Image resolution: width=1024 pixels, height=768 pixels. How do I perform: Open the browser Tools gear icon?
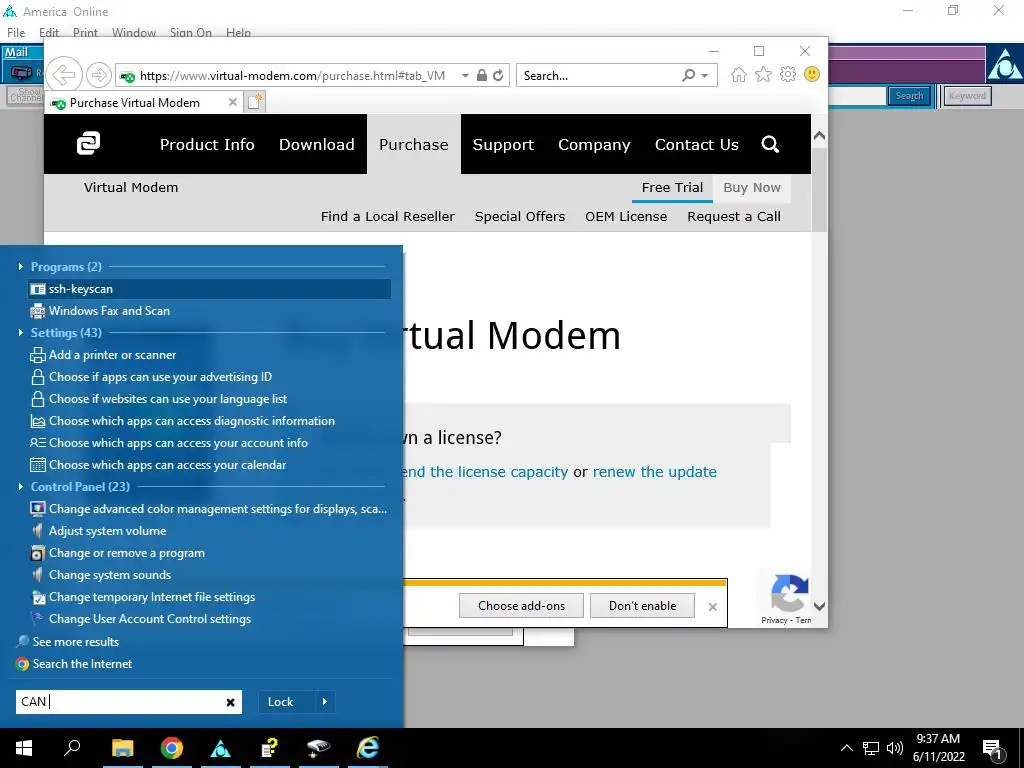[788, 74]
